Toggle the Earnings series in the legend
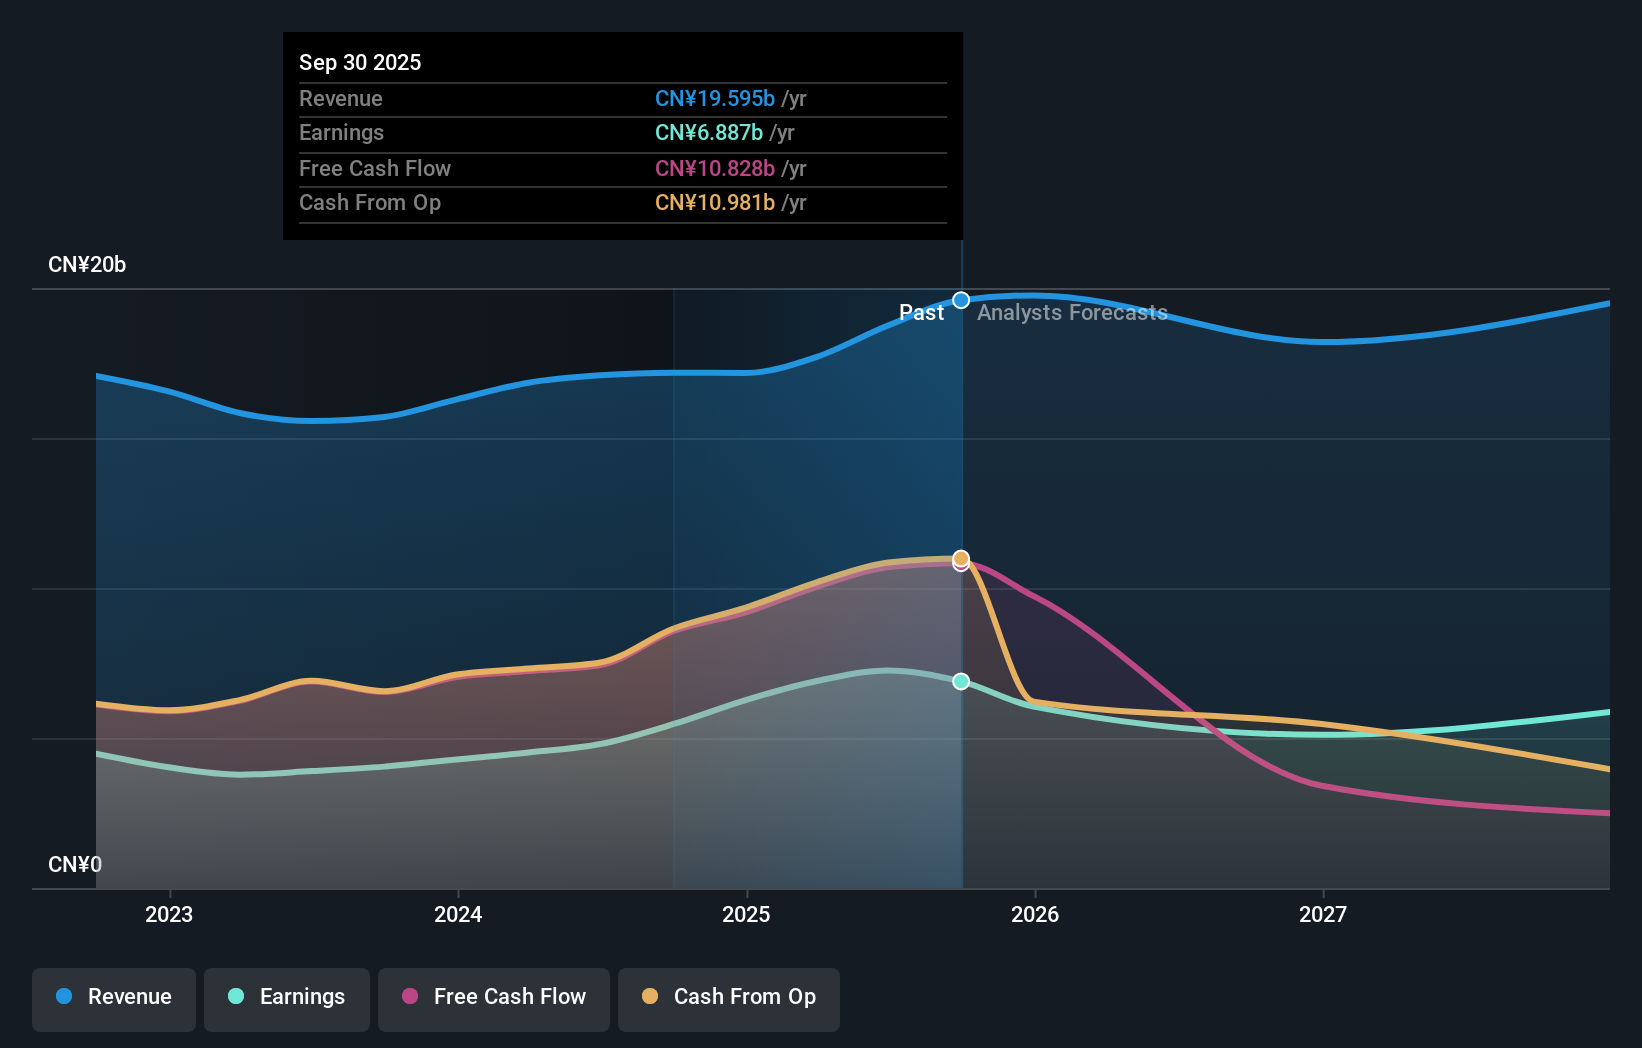Viewport: 1642px width, 1048px height. click(x=286, y=997)
